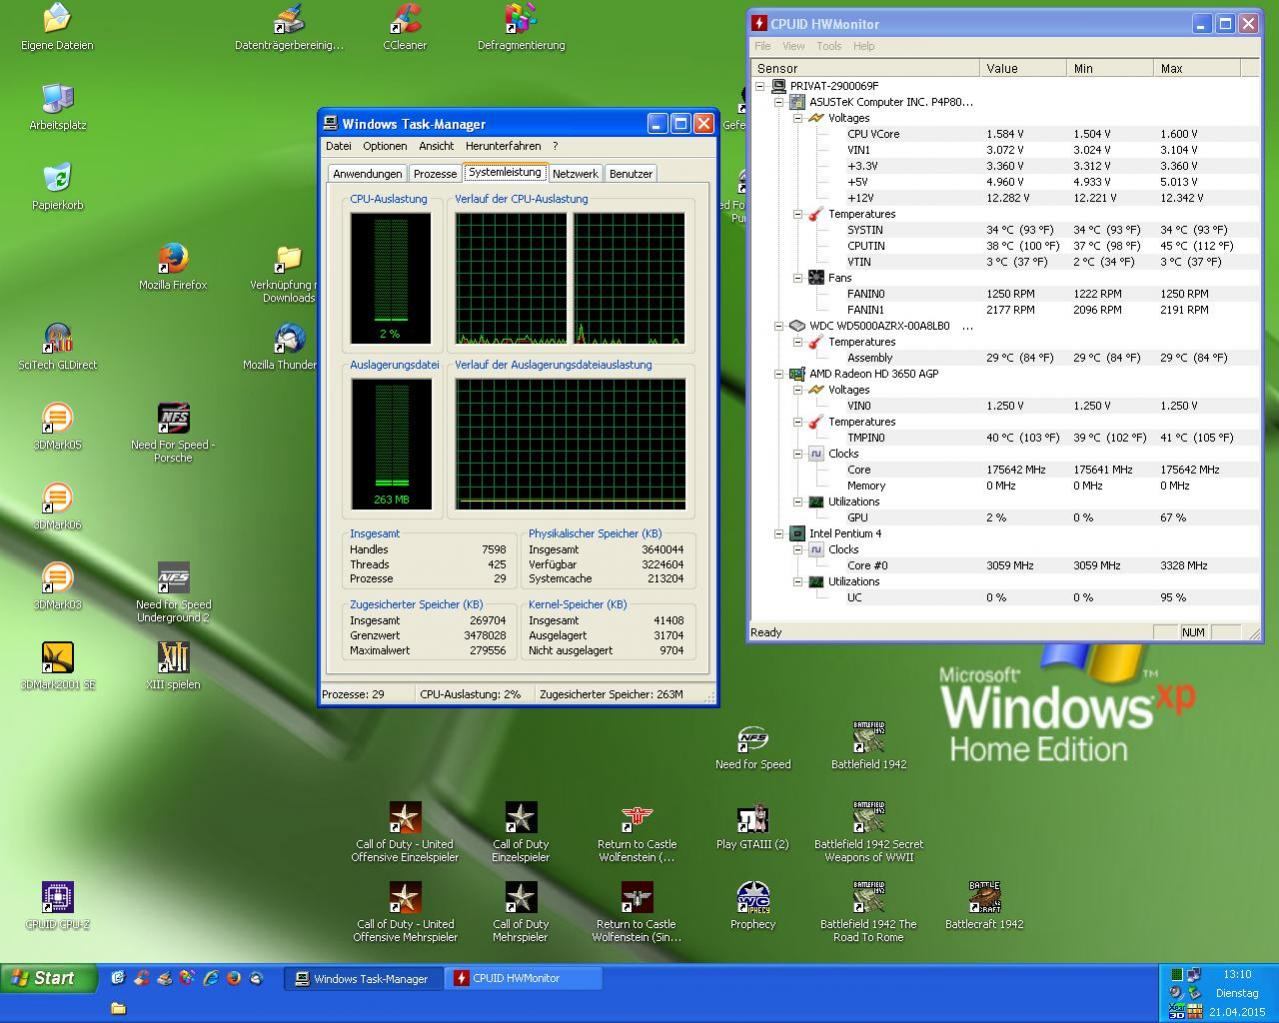Screen dimensions: 1279x1023
Task: Switch to Netzwerk tab
Action: pos(575,174)
